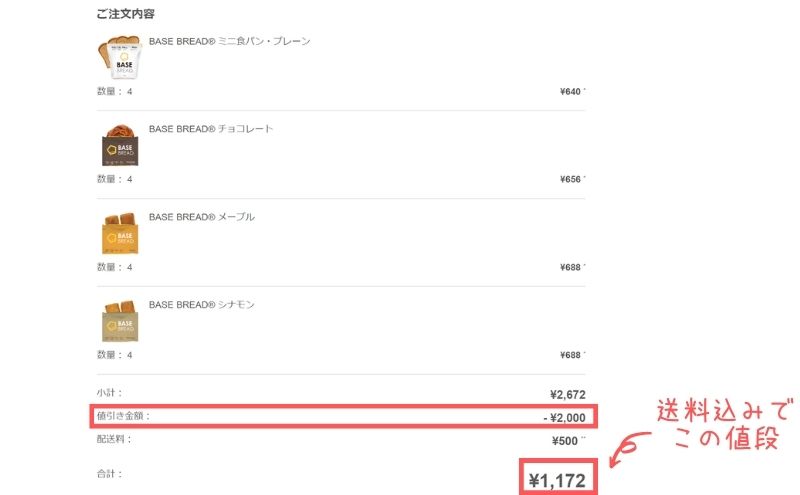Click the ご注文内容 heading
Viewport: 800px width, 495px height.
click(x=126, y=14)
